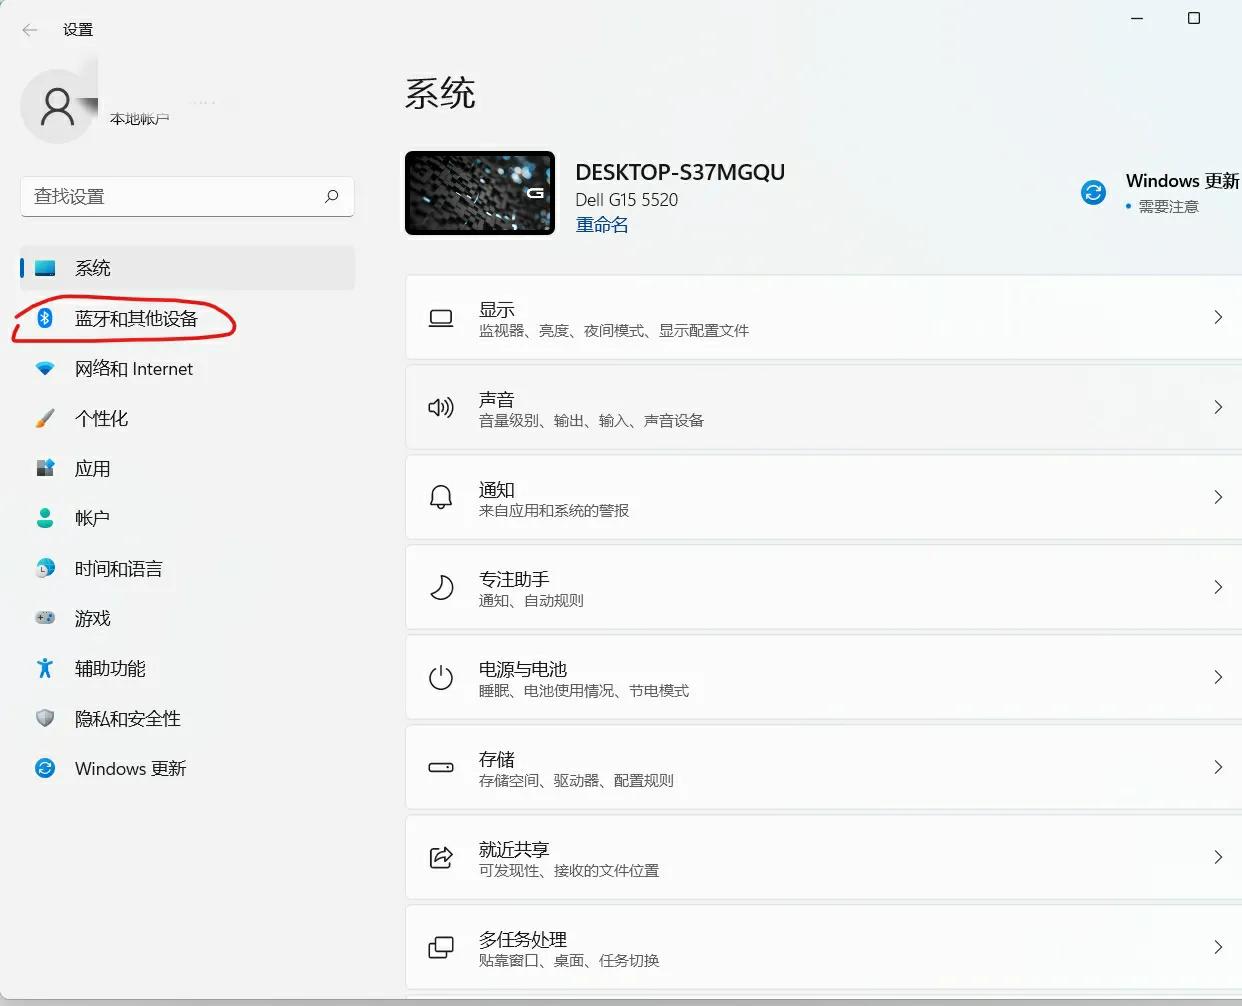Click the desktop wallpaper thumbnail

479,193
